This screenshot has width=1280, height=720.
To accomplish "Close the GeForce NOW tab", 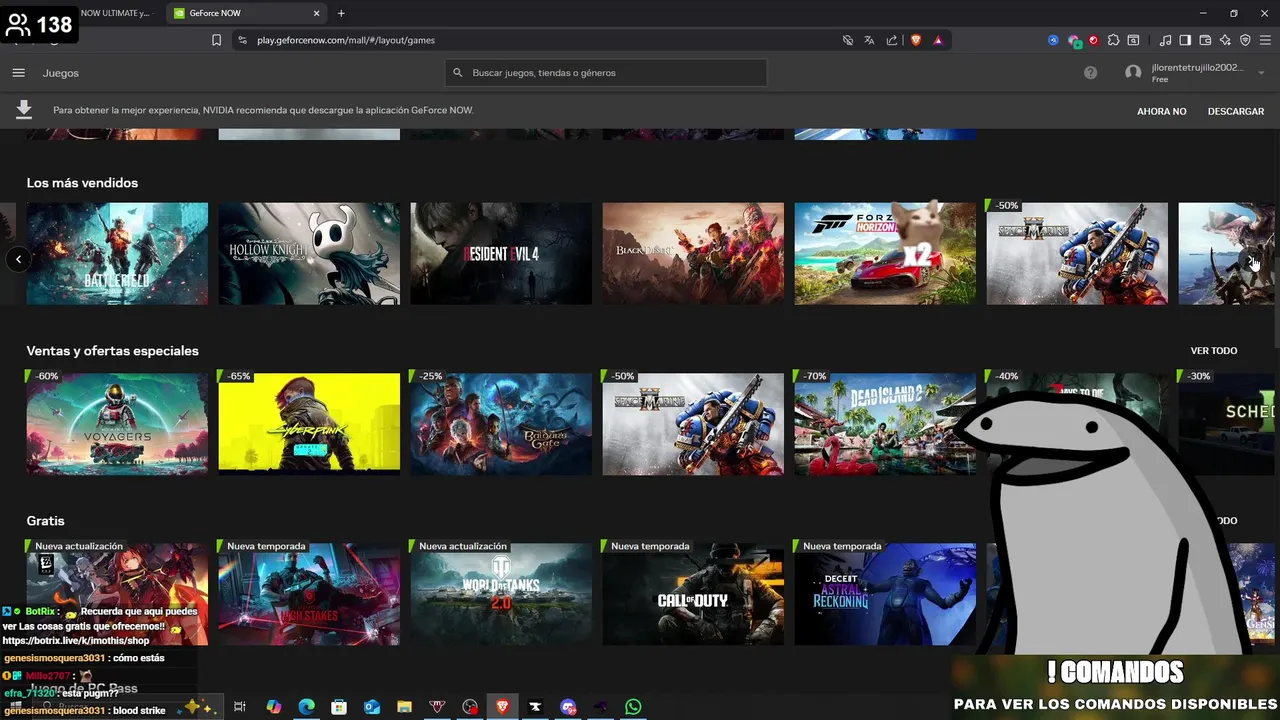I will coord(317,13).
